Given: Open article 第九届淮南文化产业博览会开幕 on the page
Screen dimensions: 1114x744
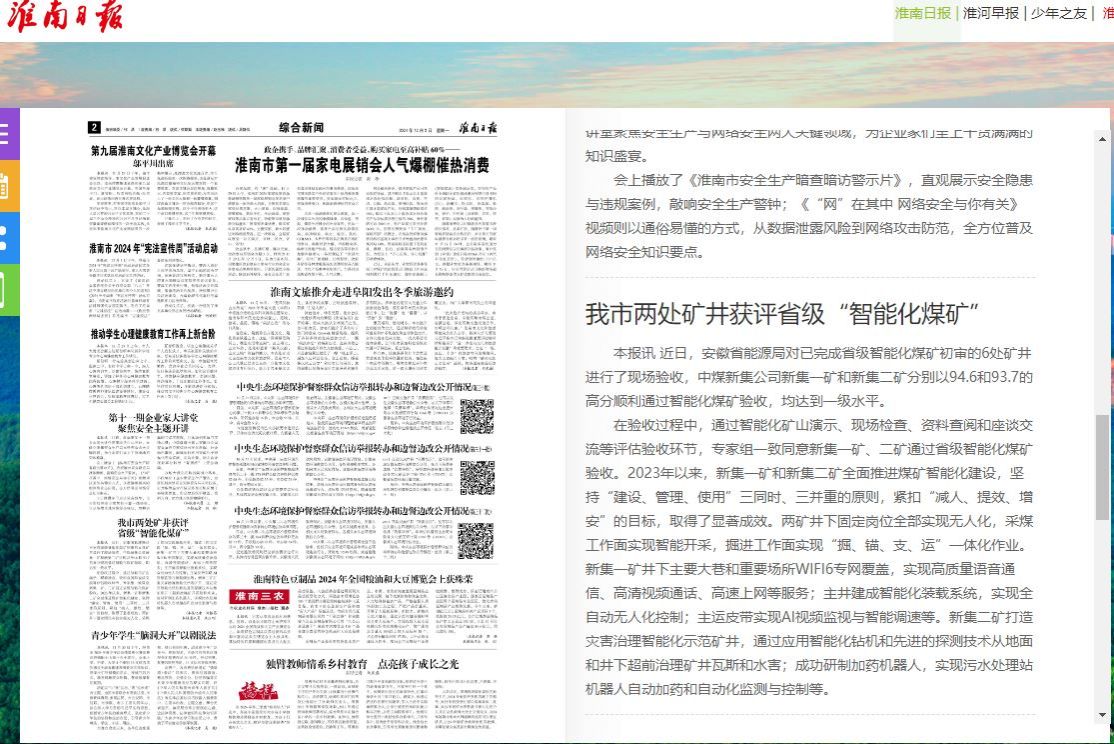Looking at the screenshot, I should [153, 151].
